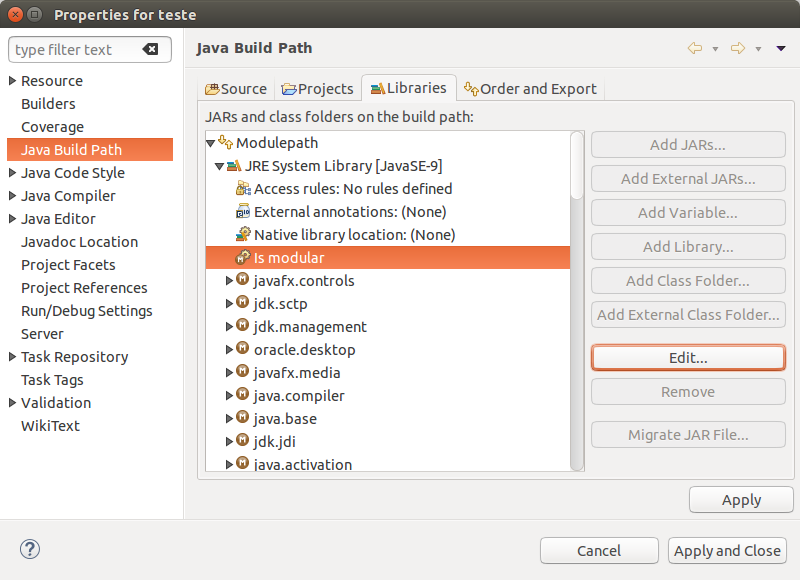800x580 pixels.
Task: Click the javafx.controls module icon
Action: [243, 280]
